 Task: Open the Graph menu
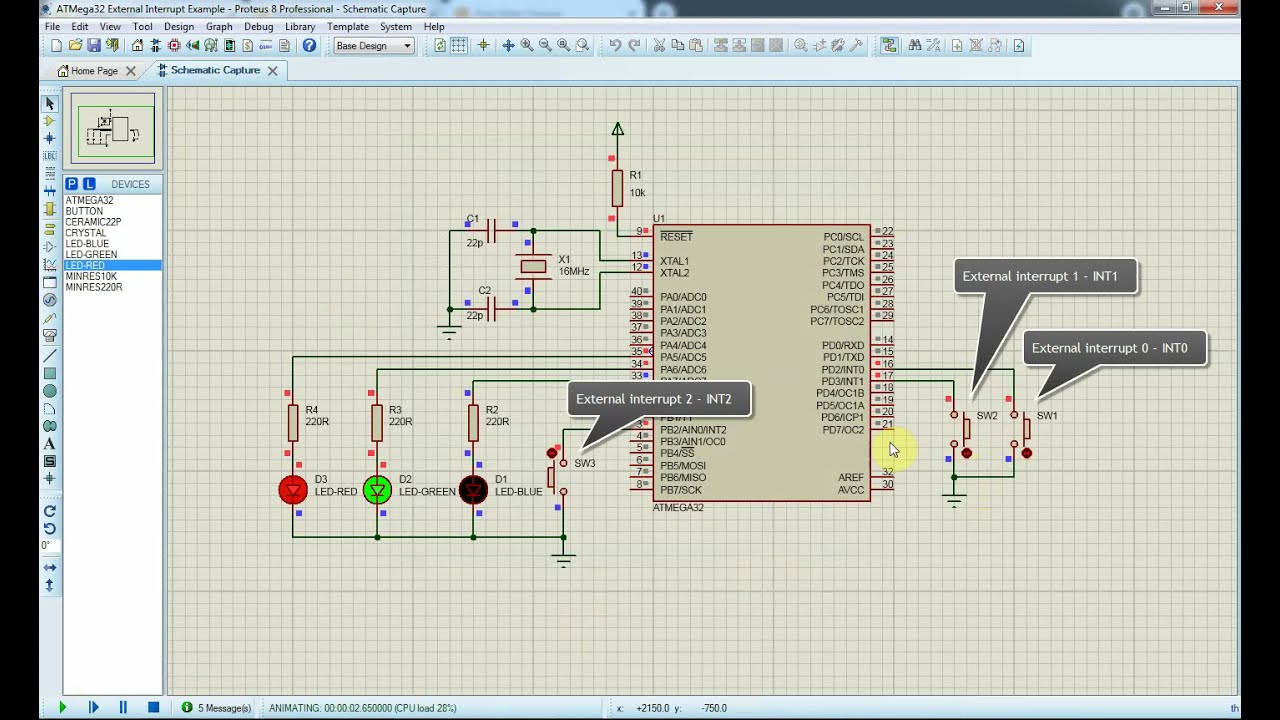(219, 27)
